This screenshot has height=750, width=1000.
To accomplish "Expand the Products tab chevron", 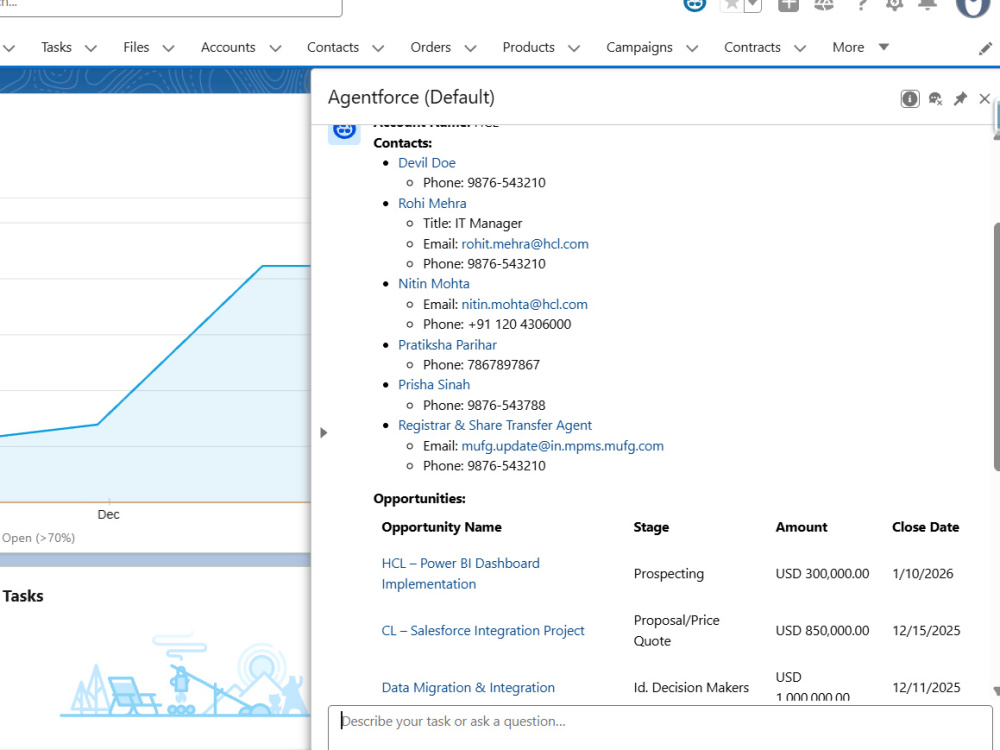I will [574, 48].
